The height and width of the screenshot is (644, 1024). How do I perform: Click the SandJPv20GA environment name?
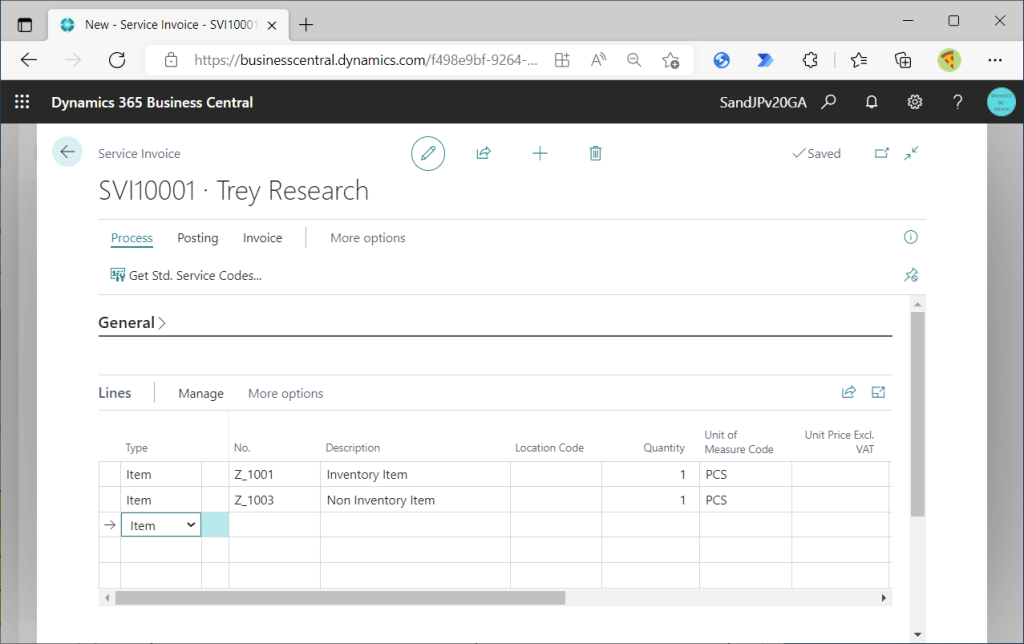pos(763,102)
